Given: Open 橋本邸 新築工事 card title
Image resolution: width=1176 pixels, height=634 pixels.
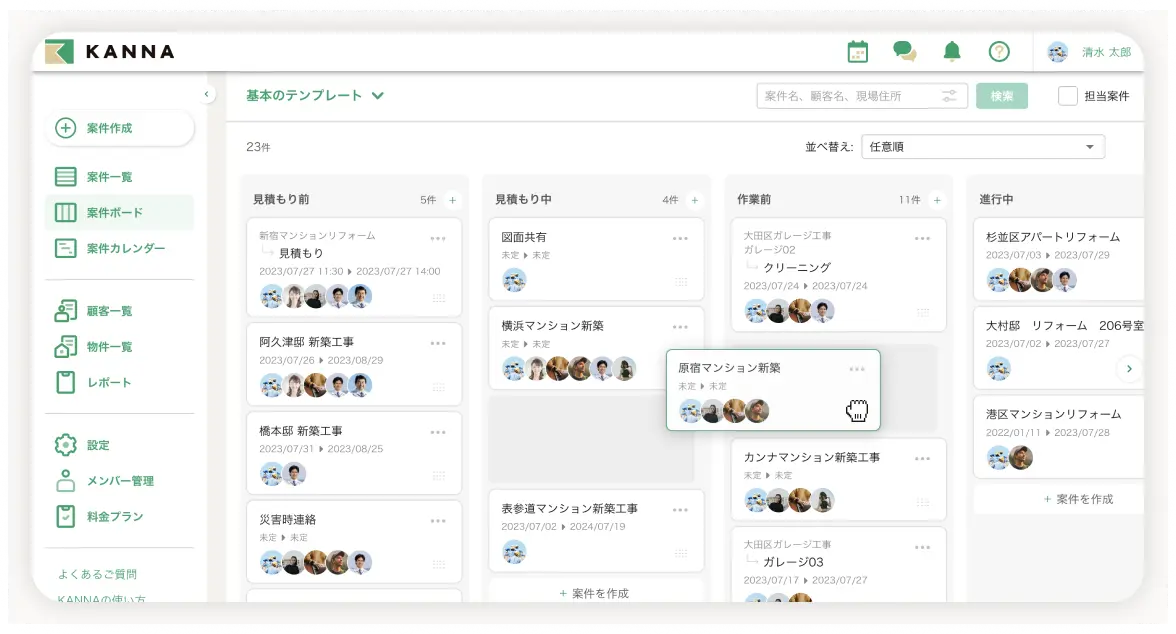Looking at the screenshot, I should pyautogui.click(x=301, y=431).
